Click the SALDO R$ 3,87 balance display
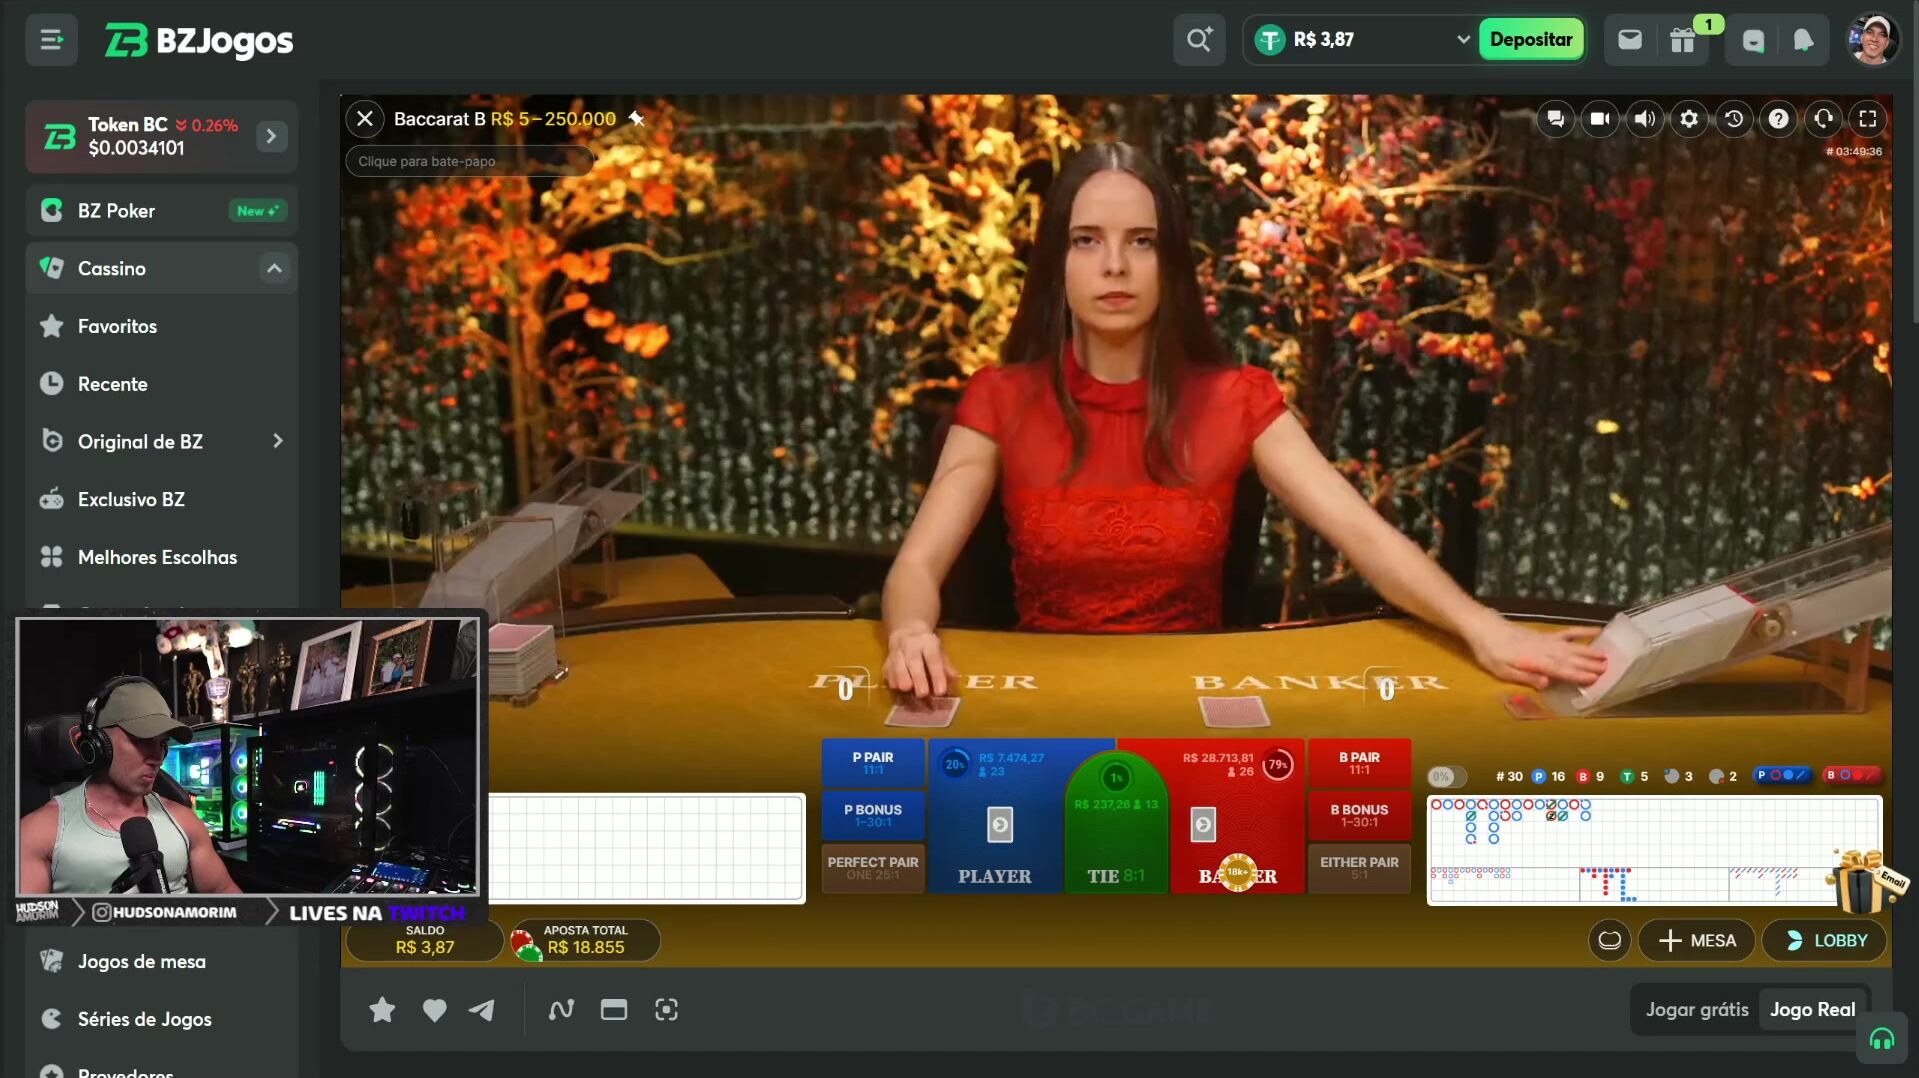This screenshot has height=1078, width=1919. [424, 940]
